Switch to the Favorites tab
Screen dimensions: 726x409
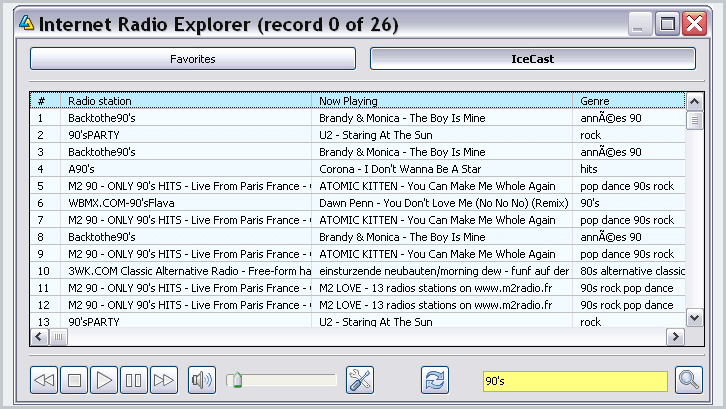point(193,59)
